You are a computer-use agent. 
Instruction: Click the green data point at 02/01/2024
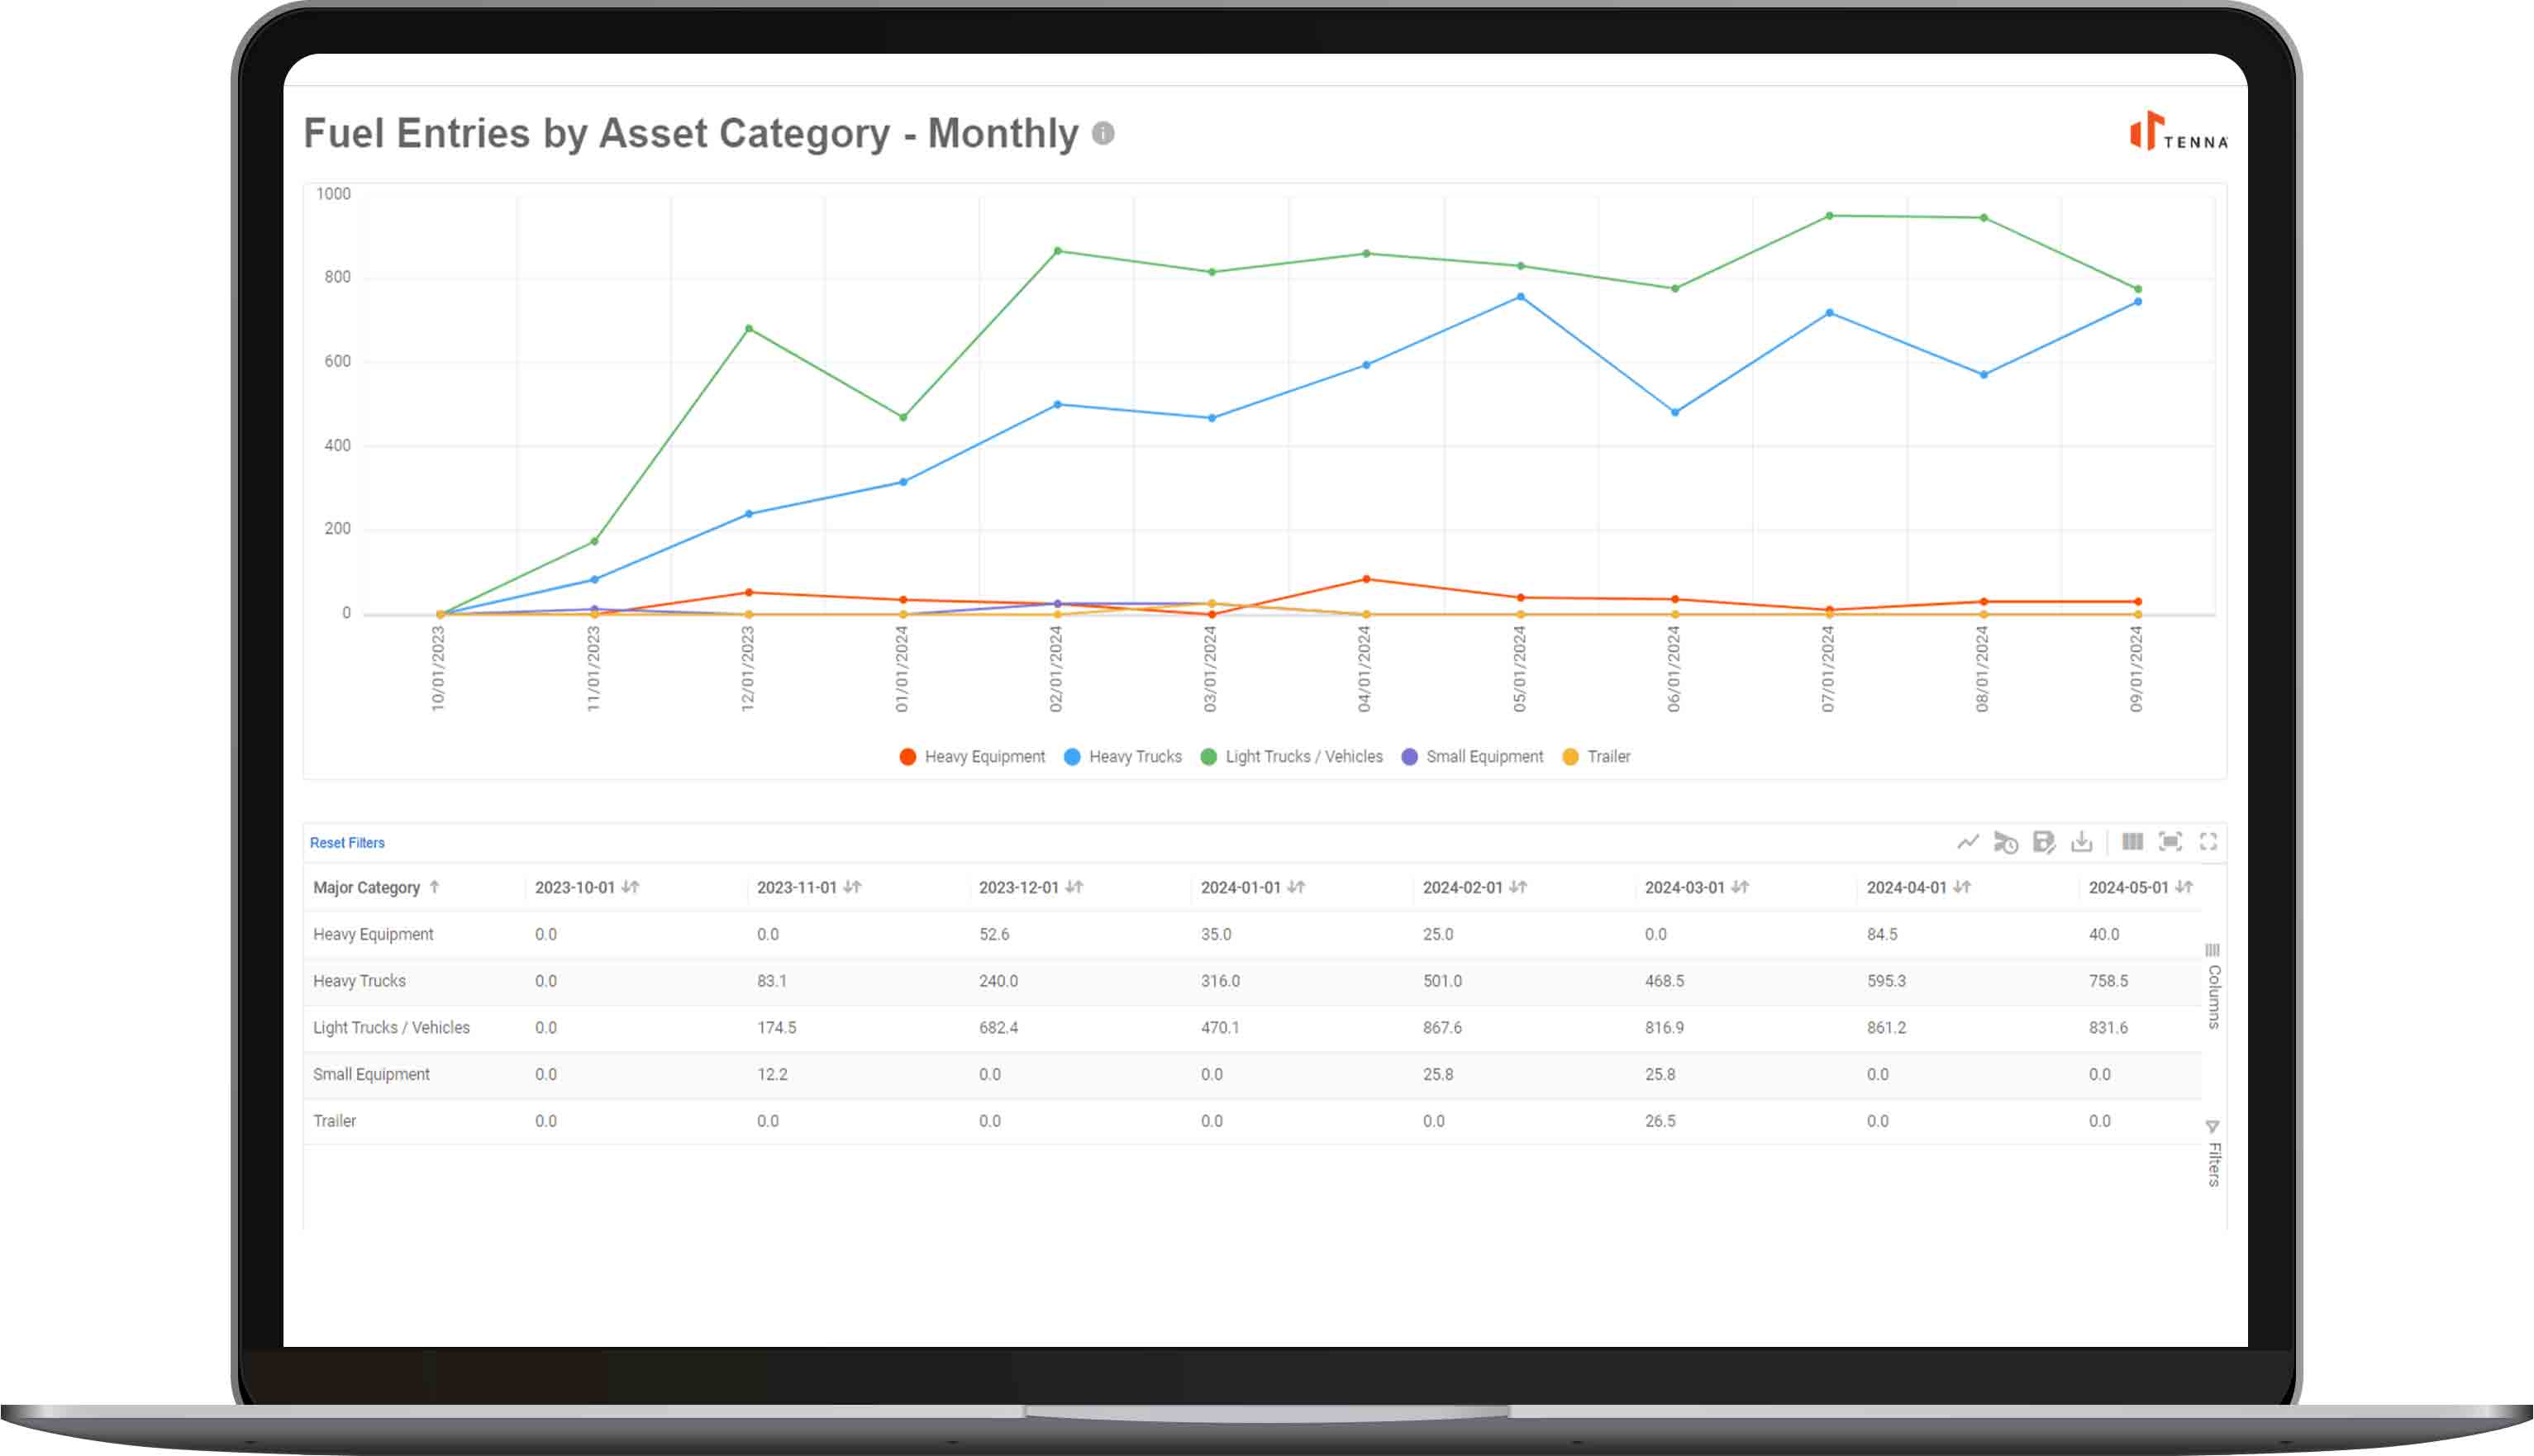pos(1057,250)
